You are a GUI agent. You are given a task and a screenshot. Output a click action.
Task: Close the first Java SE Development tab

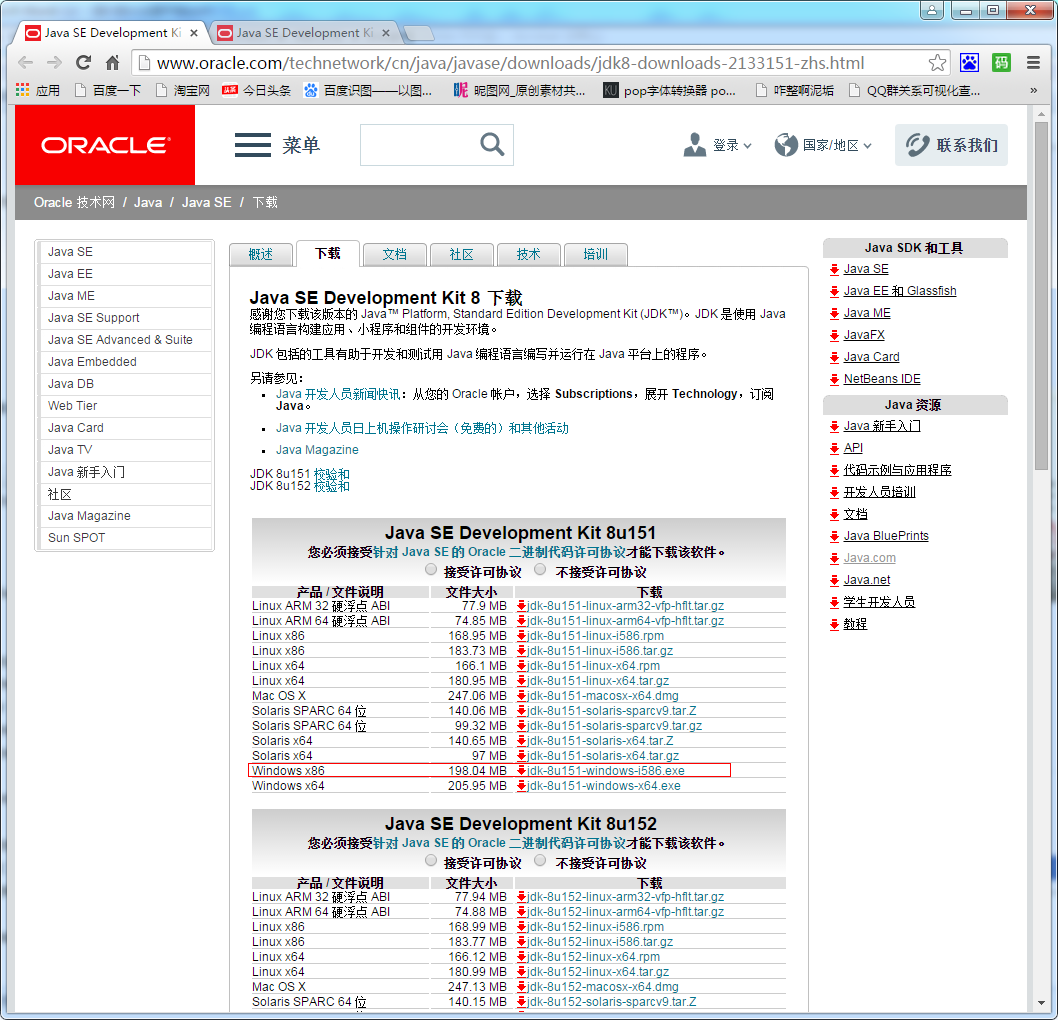(x=194, y=32)
